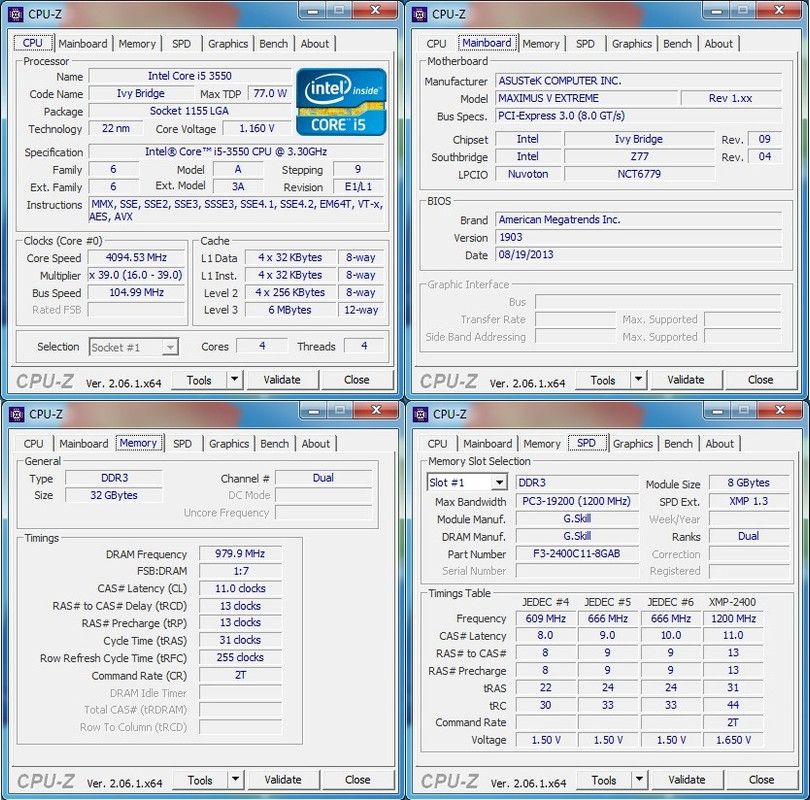Click DRAM Frequency value 979.9 MHz

point(240,554)
